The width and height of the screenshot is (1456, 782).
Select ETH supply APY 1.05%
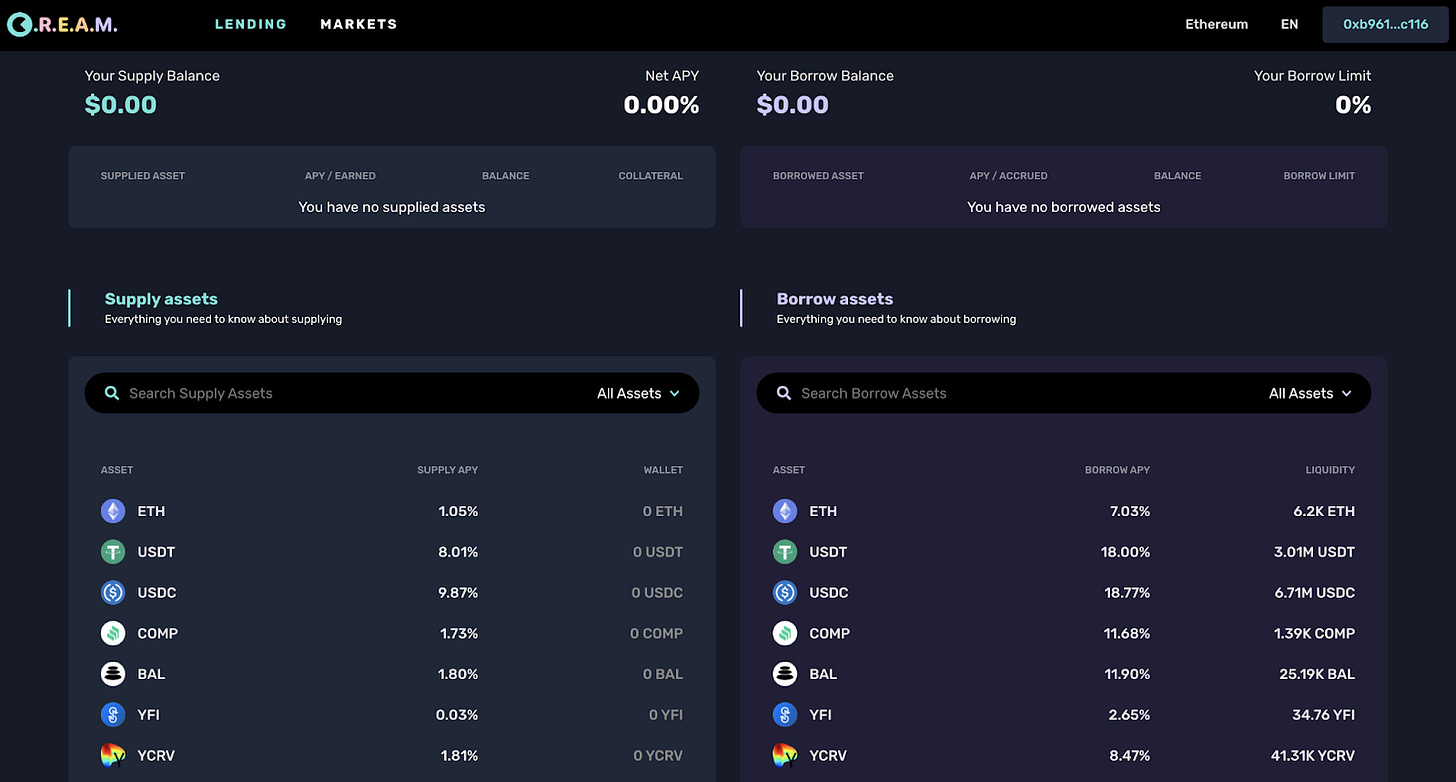point(458,511)
